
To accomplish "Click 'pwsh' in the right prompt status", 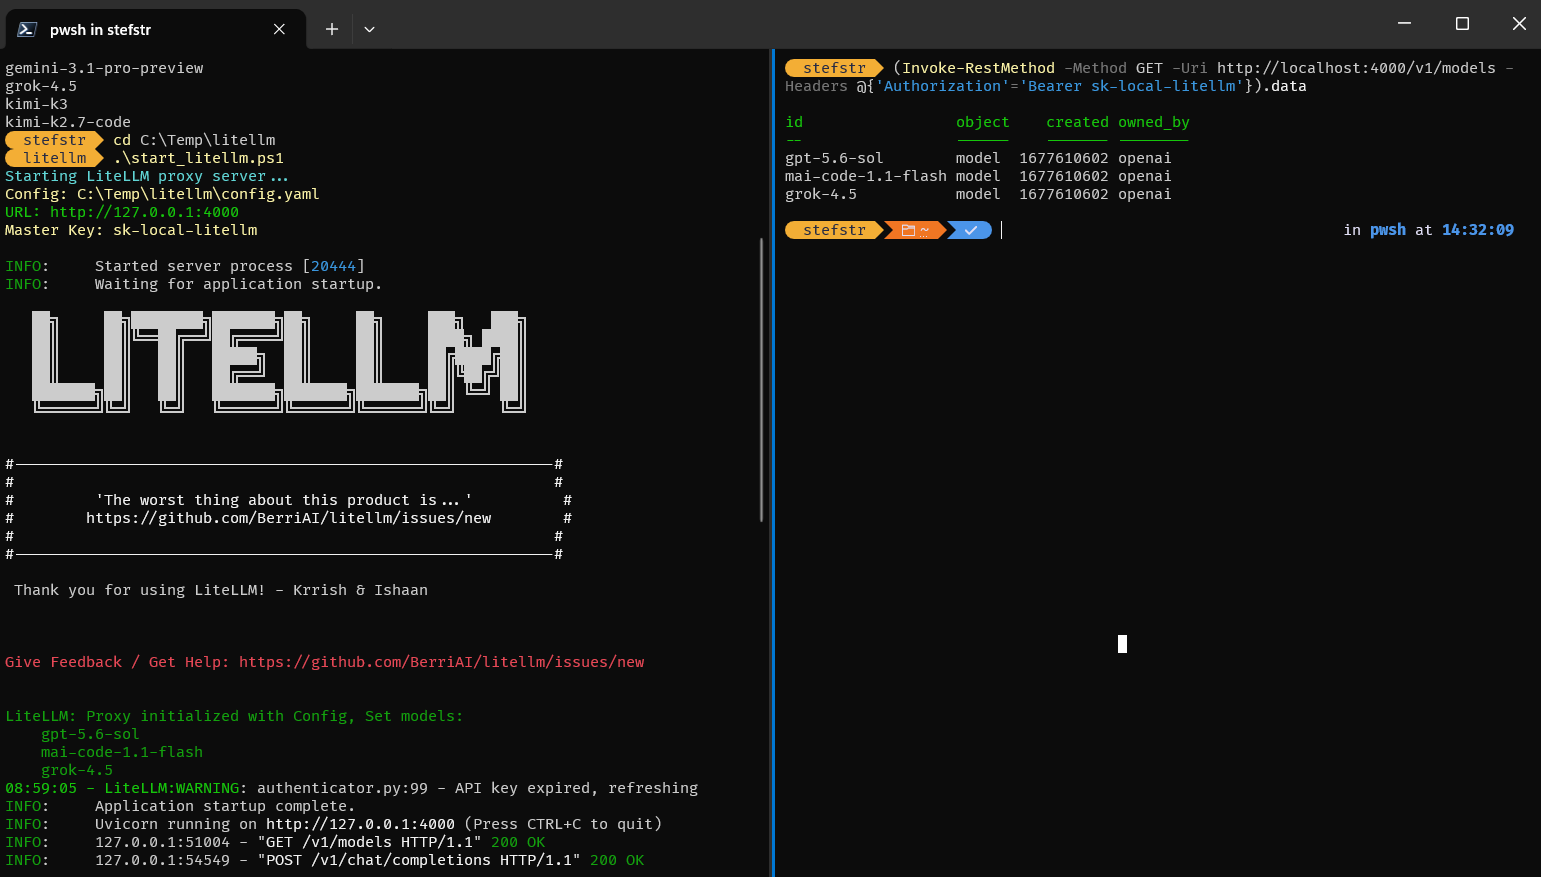I will coord(1388,230).
